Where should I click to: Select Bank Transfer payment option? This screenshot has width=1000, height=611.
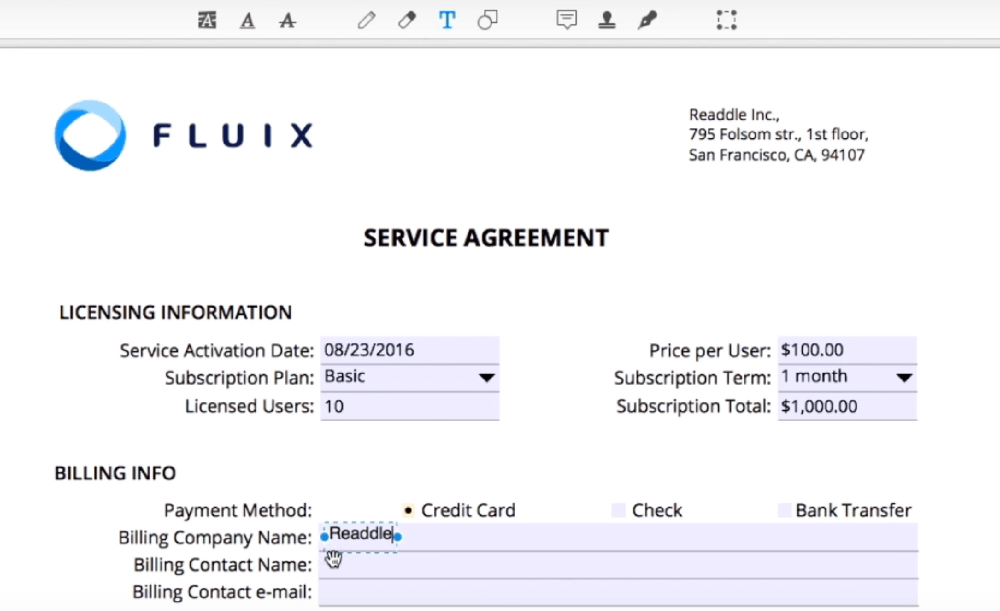784,510
